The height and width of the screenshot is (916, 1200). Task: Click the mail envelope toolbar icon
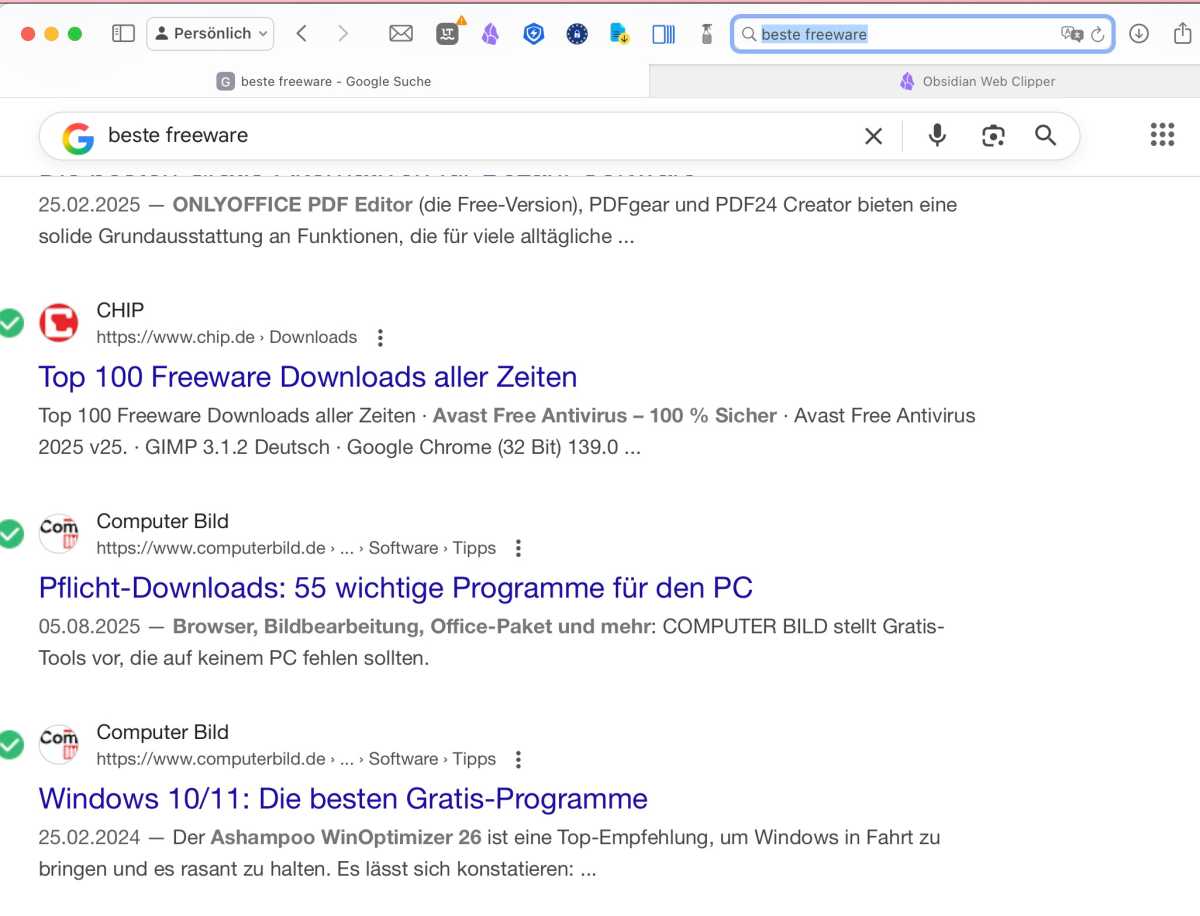[401, 34]
